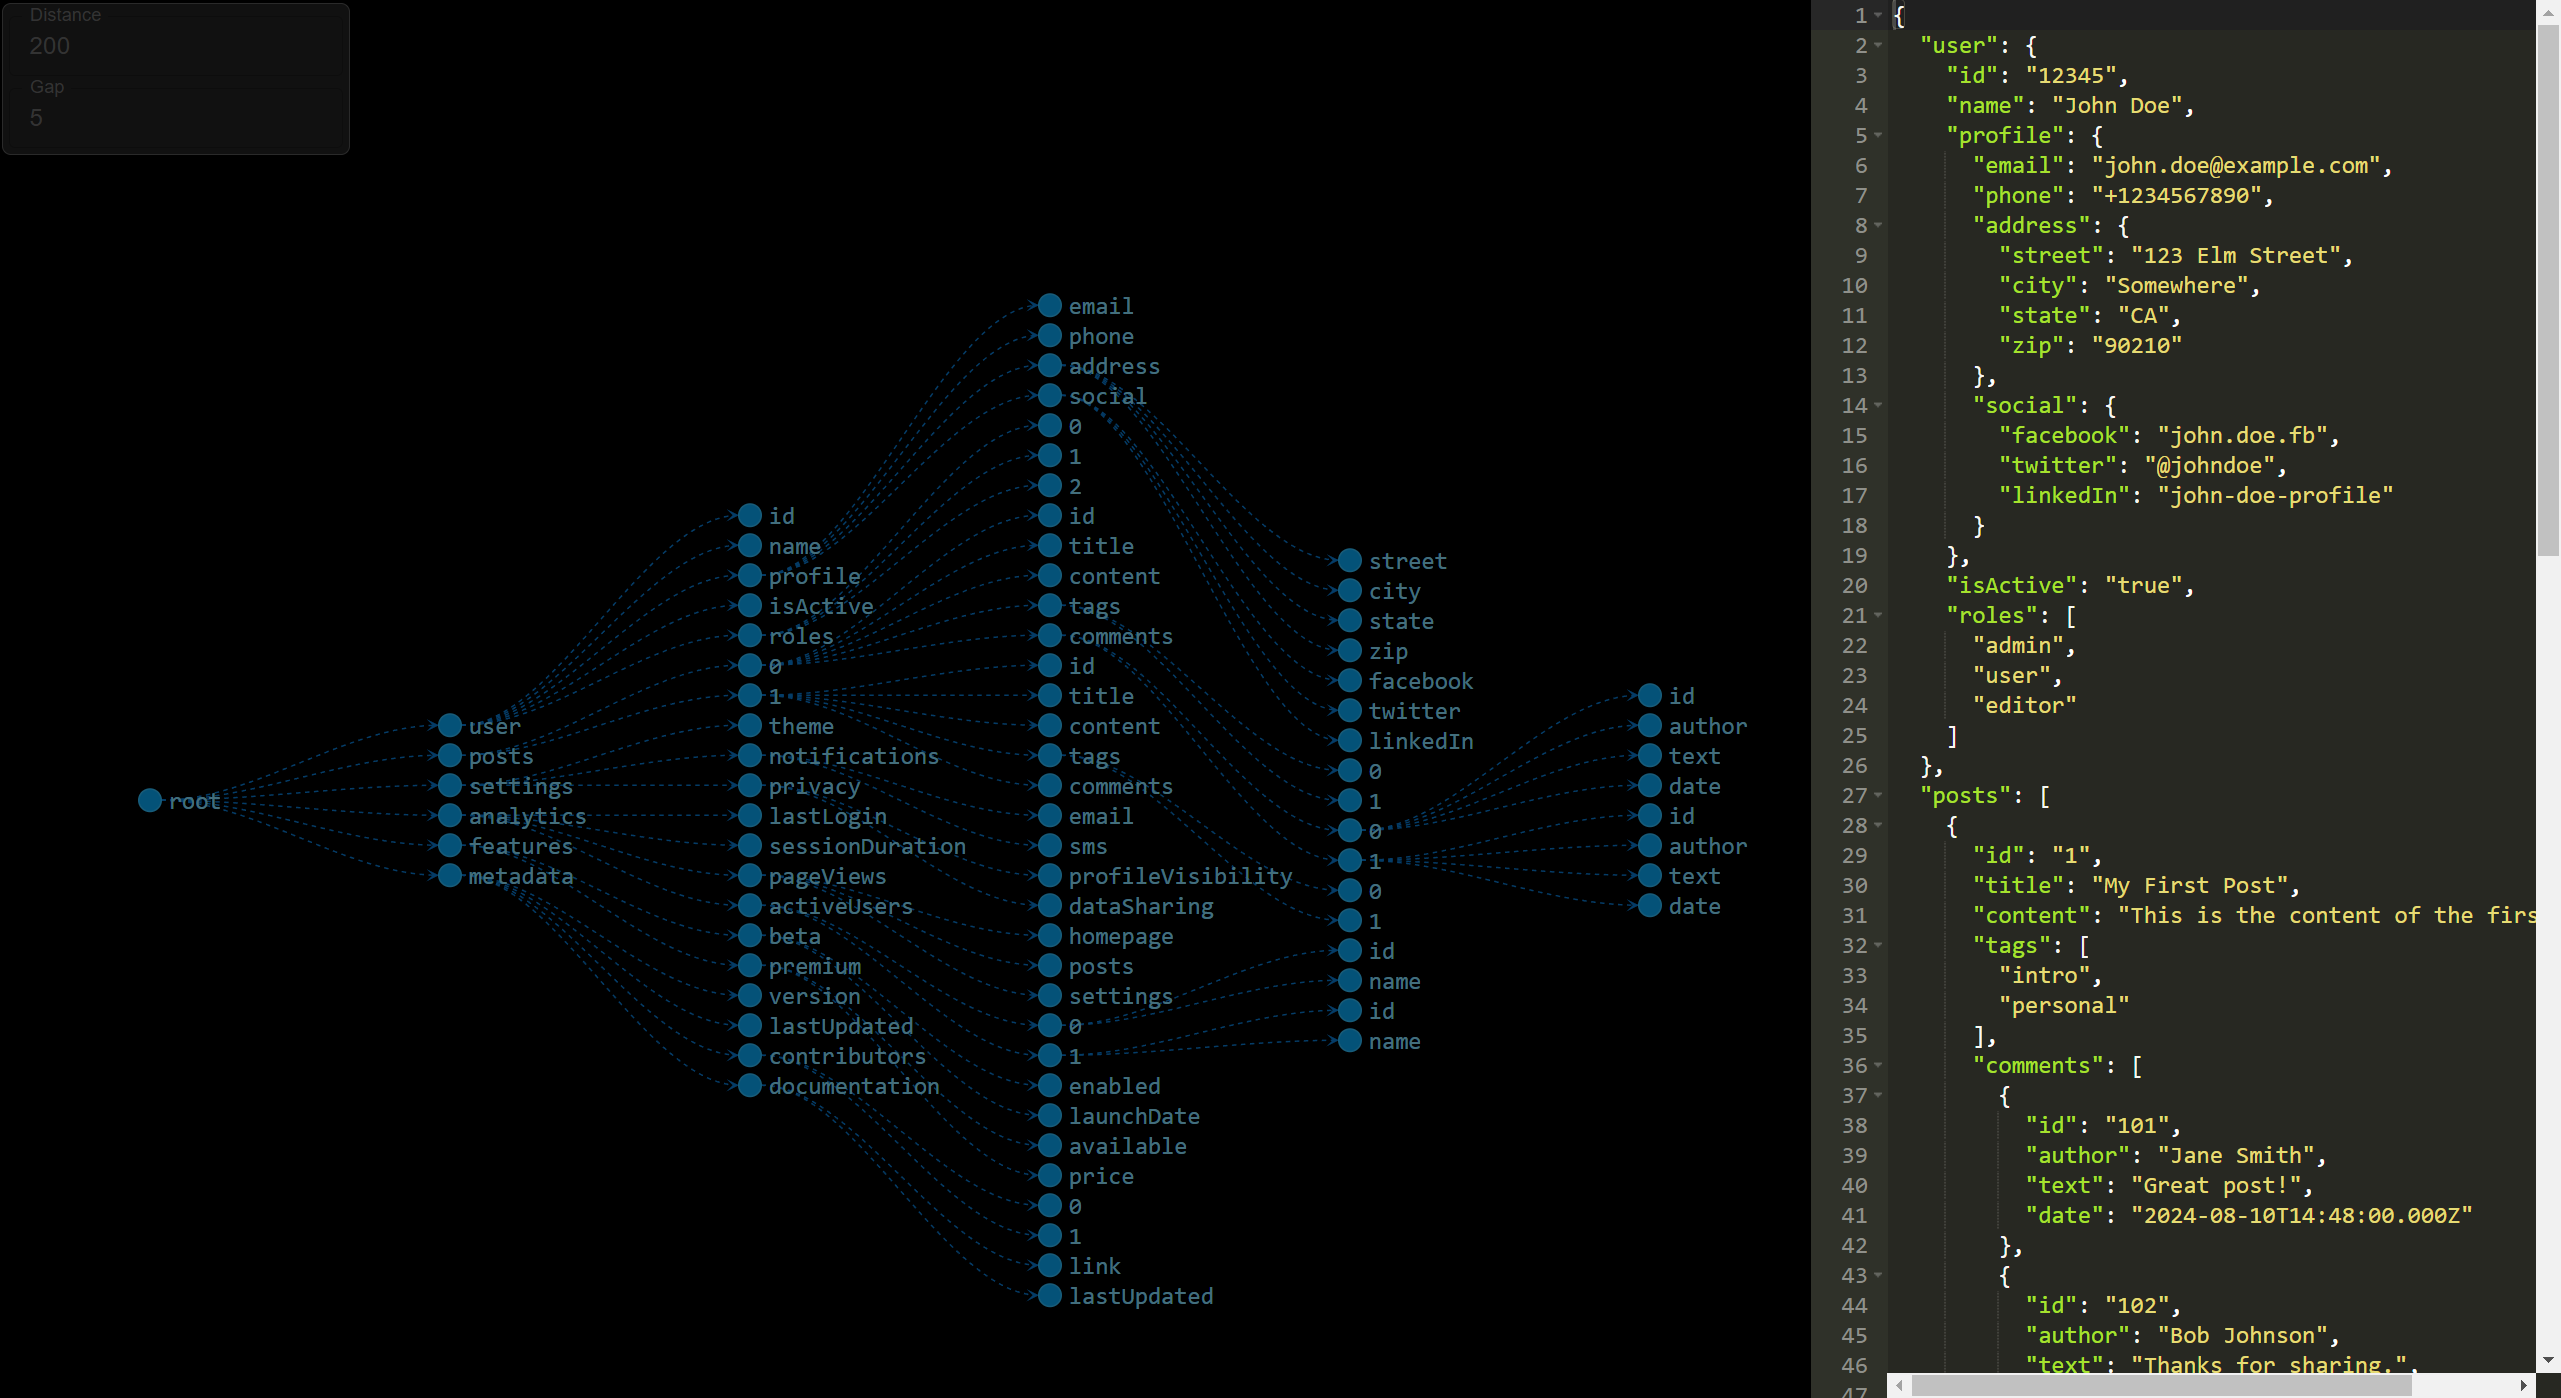Select the linkedIn node in the graph
2561x1398 pixels.
(x=1348, y=741)
